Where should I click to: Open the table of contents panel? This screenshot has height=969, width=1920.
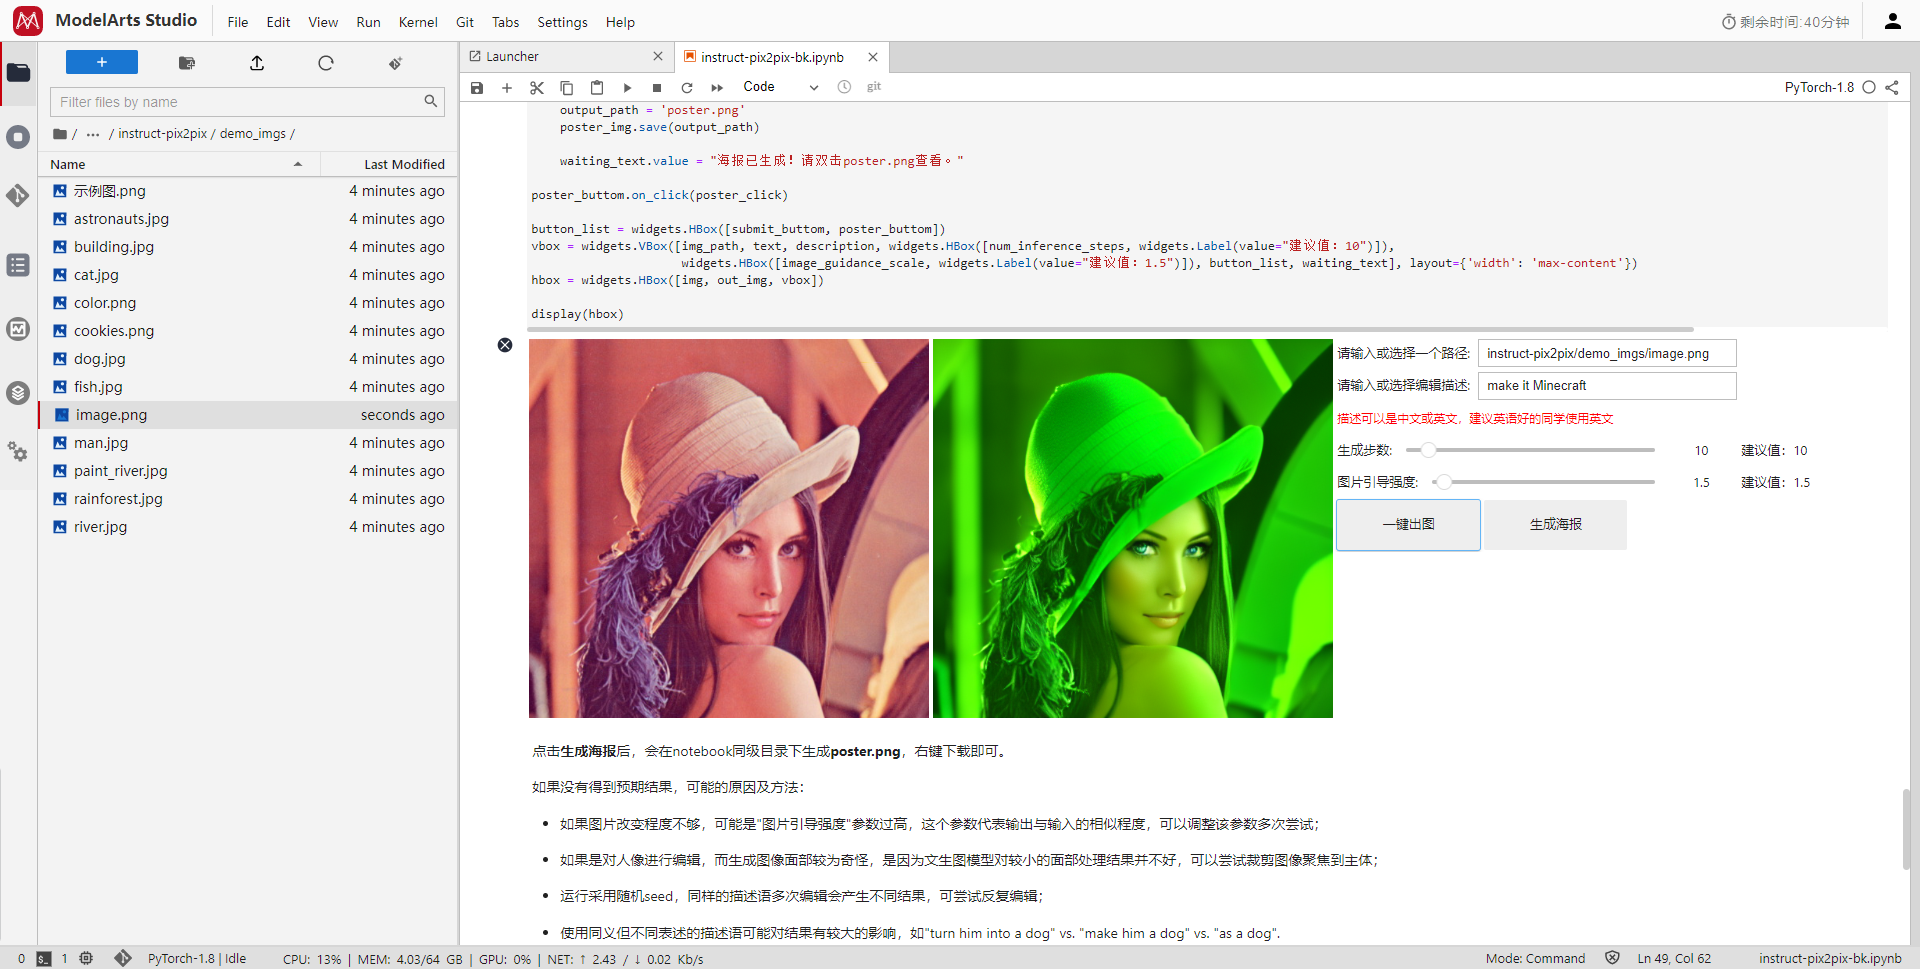(x=18, y=265)
